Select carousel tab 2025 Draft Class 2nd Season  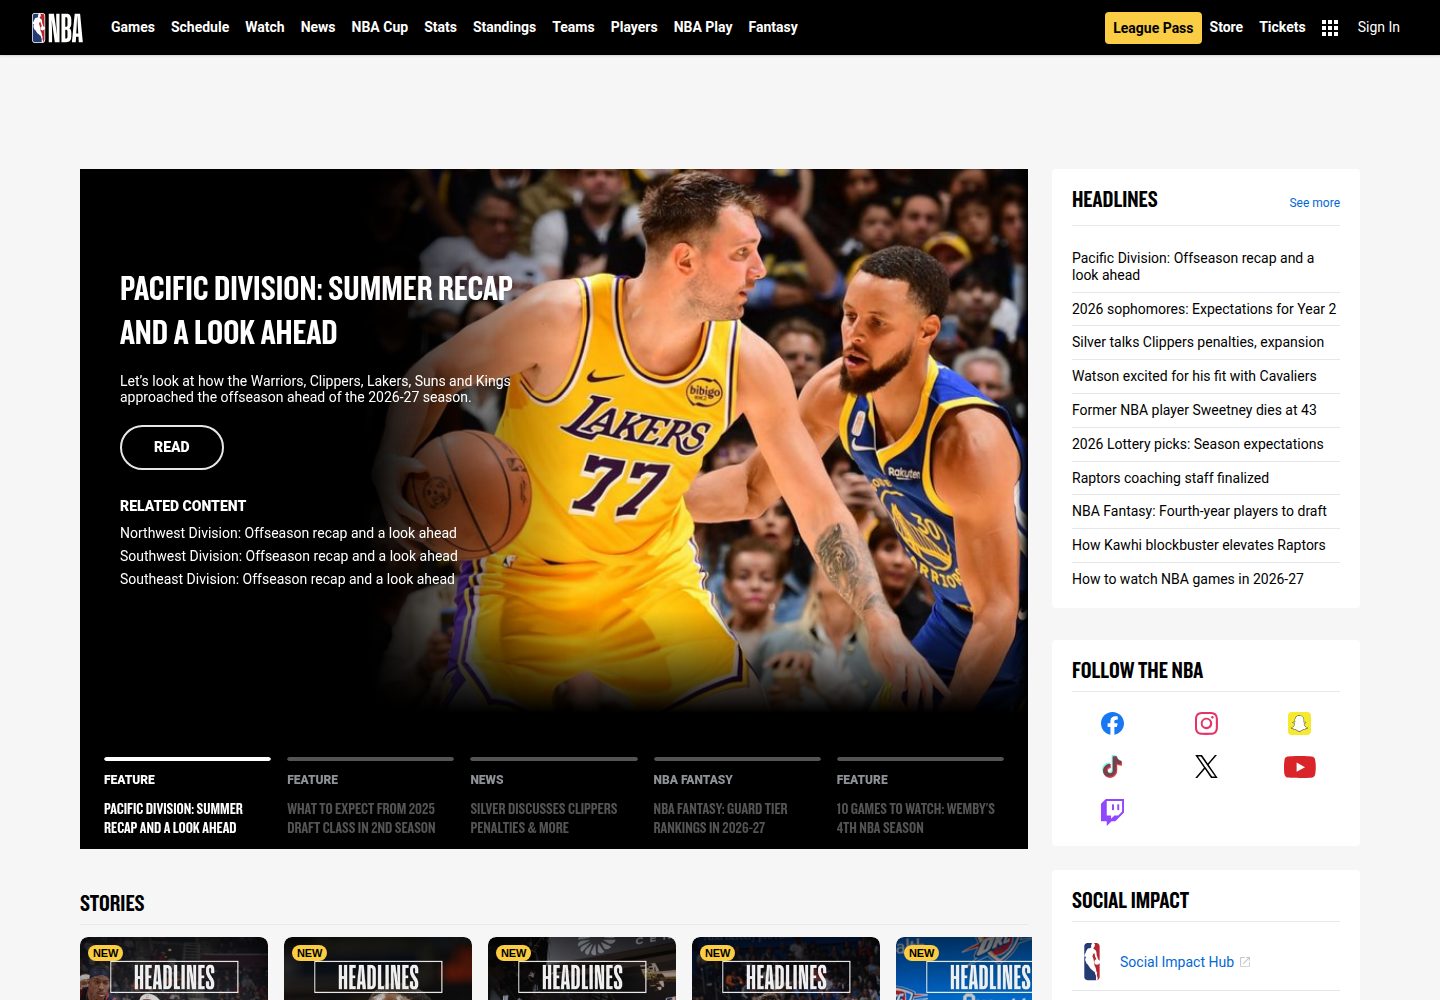370,799
